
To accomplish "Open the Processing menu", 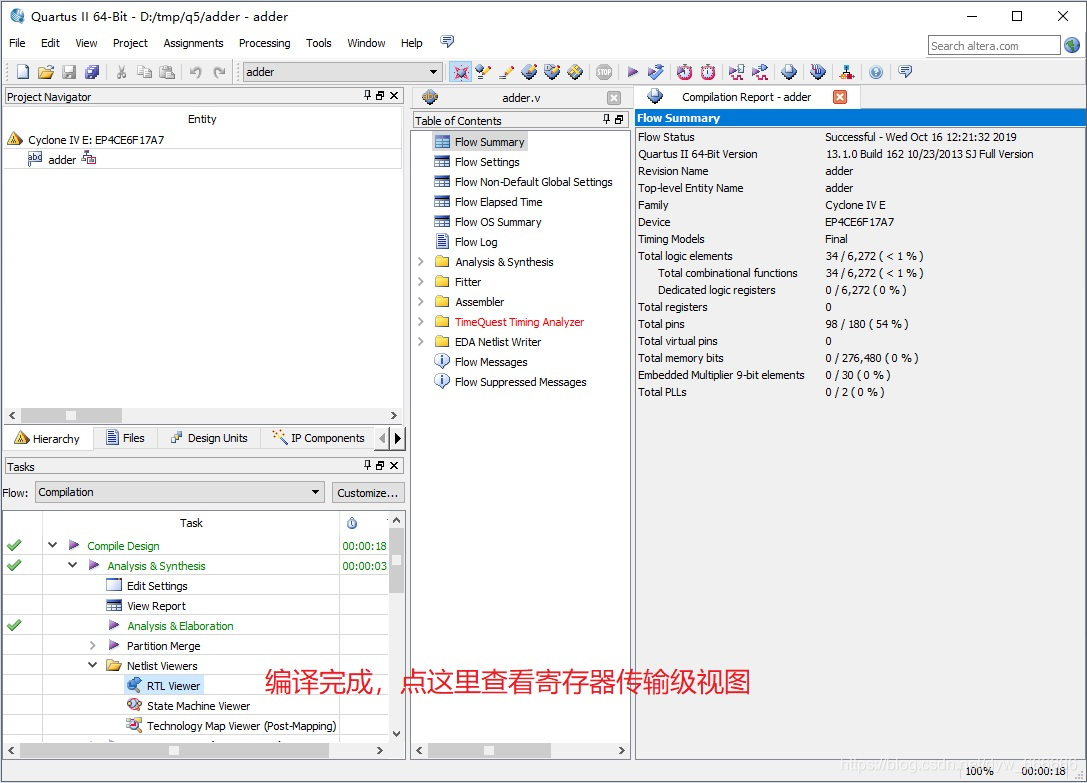I will pos(265,43).
